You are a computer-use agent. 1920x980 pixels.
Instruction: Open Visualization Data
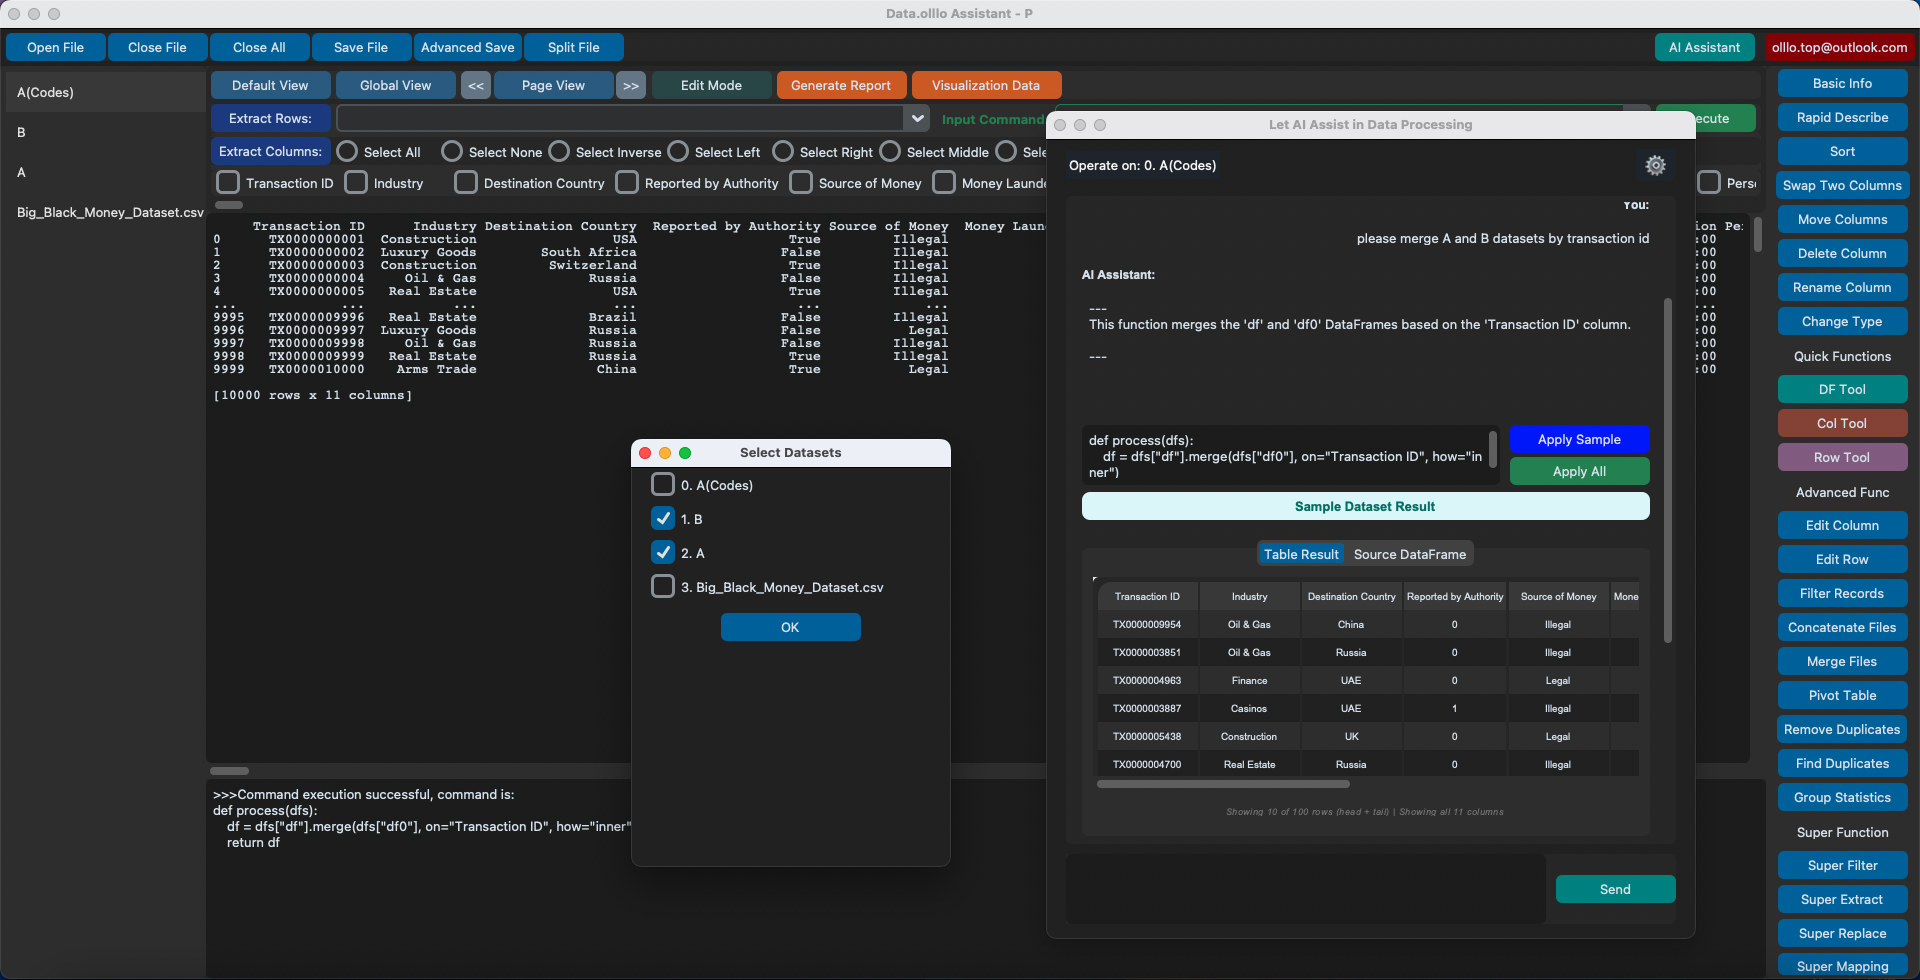[x=985, y=85]
